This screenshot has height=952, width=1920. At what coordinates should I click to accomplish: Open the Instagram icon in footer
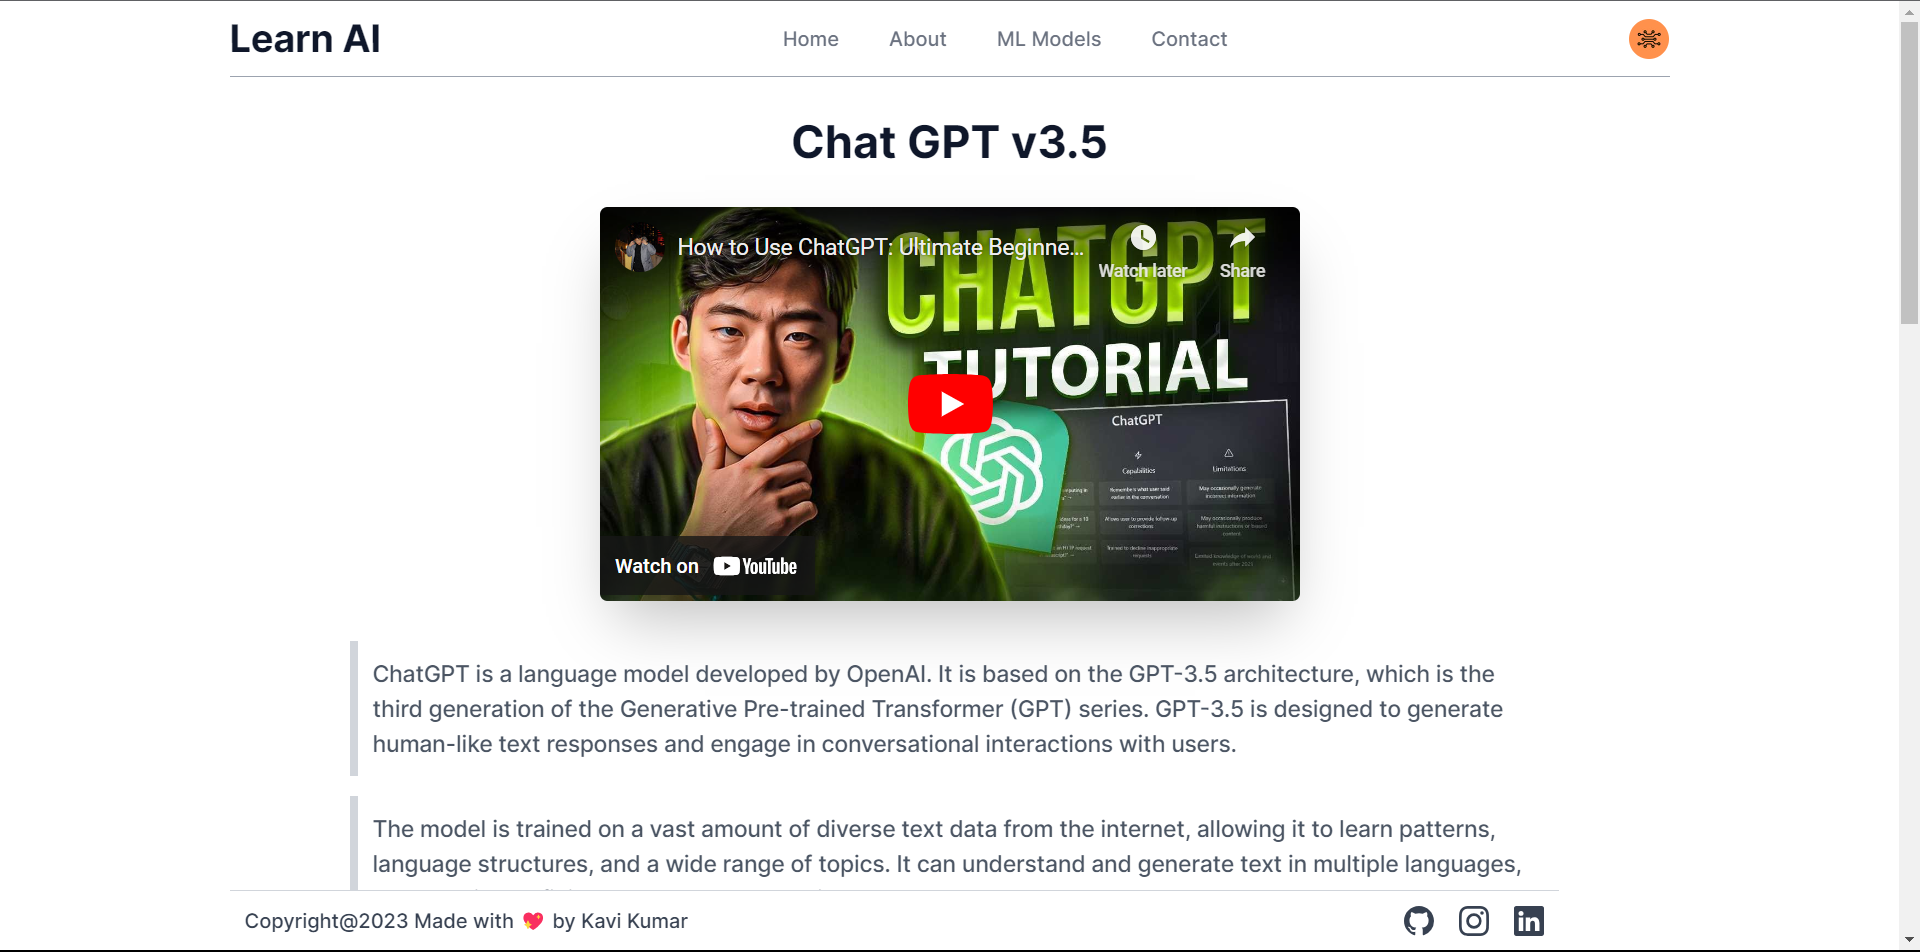[x=1473, y=920]
